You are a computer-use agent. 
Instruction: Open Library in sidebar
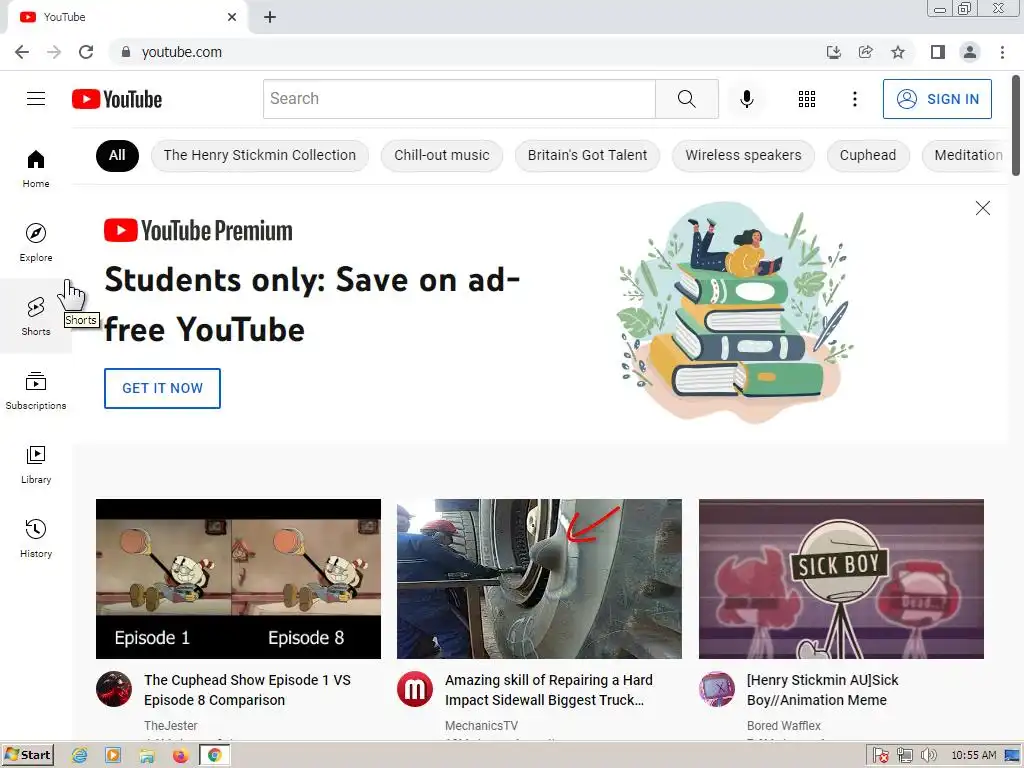tap(36, 464)
